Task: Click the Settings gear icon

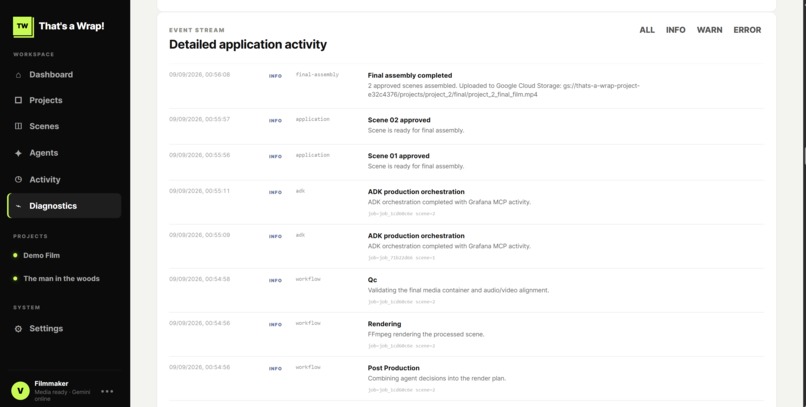Action: click(19, 329)
